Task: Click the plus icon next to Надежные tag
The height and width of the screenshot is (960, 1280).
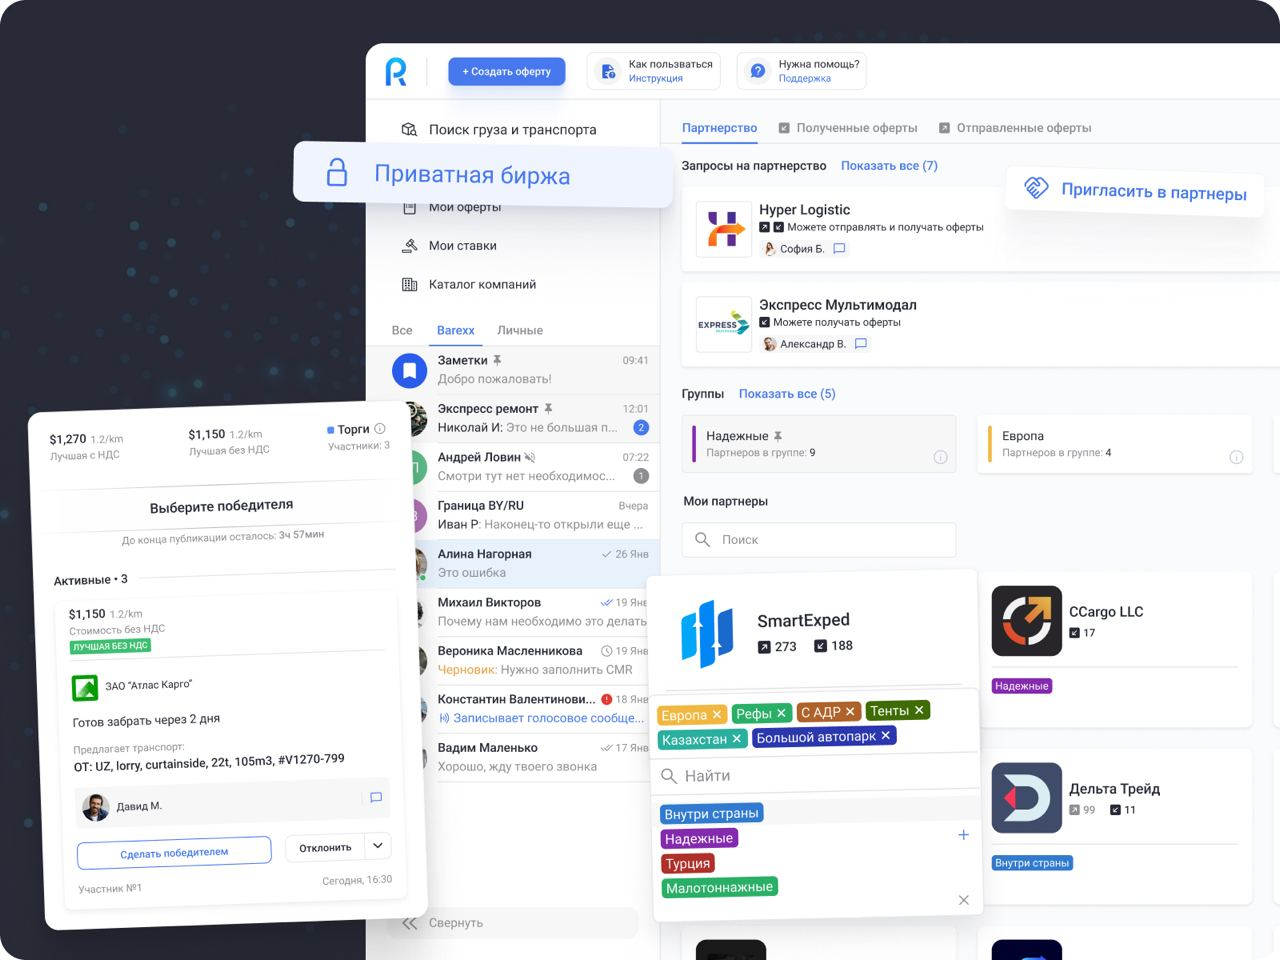Action: tap(963, 834)
